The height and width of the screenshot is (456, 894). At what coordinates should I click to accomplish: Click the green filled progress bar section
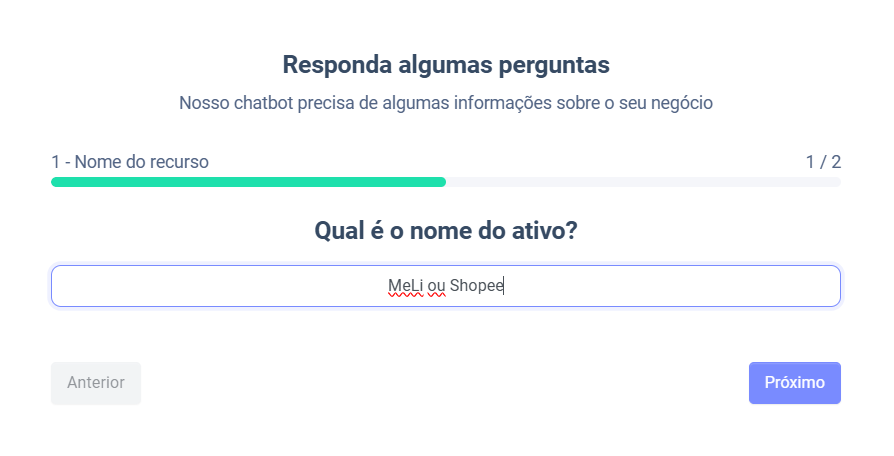click(x=248, y=182)
